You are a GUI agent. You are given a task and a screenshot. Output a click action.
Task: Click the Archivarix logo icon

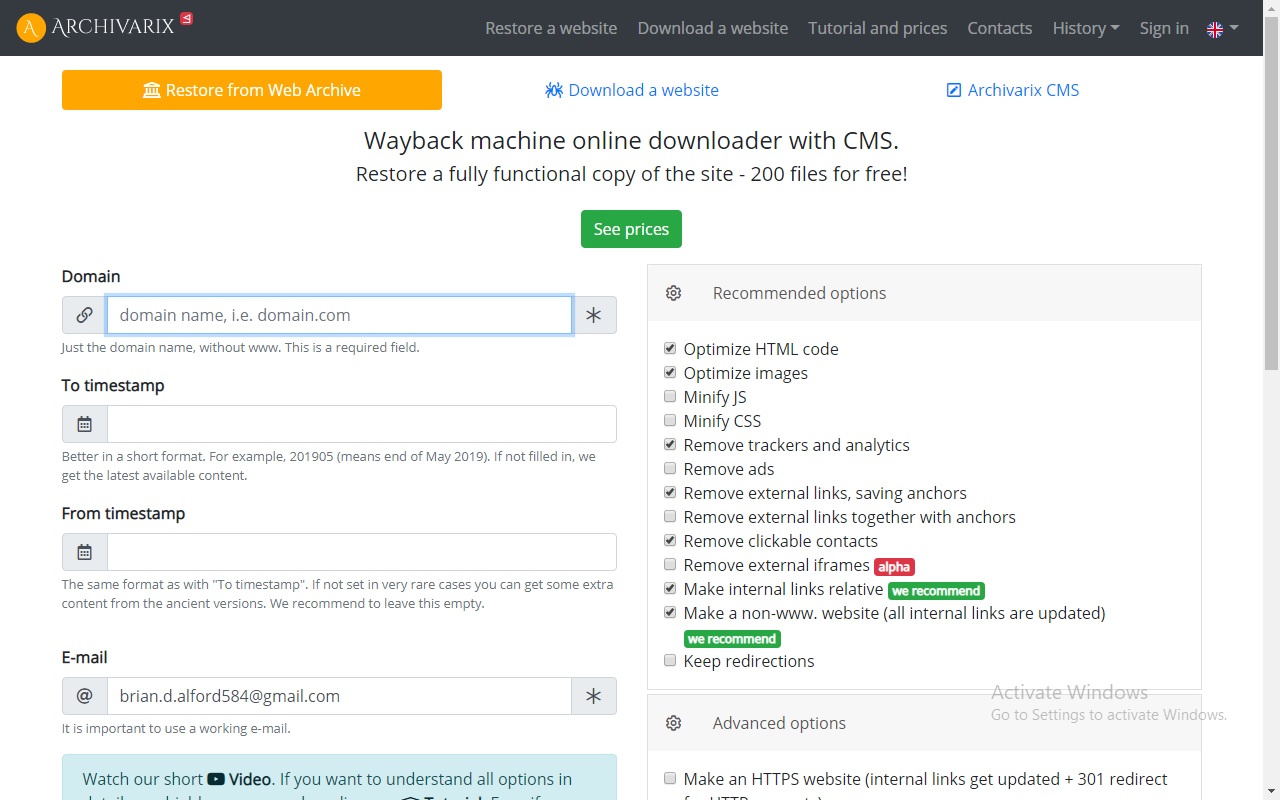click(31, 28)
